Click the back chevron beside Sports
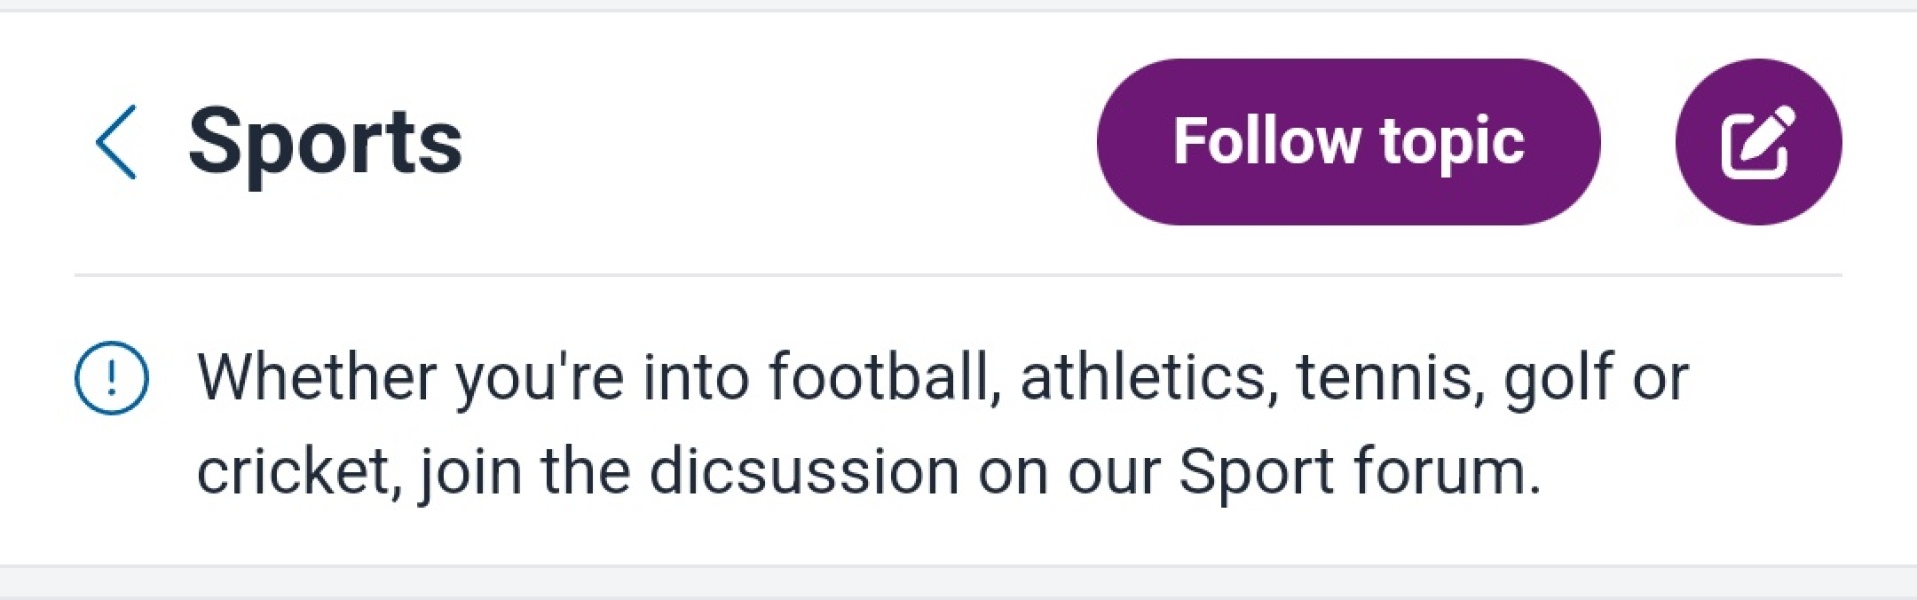 116,142
